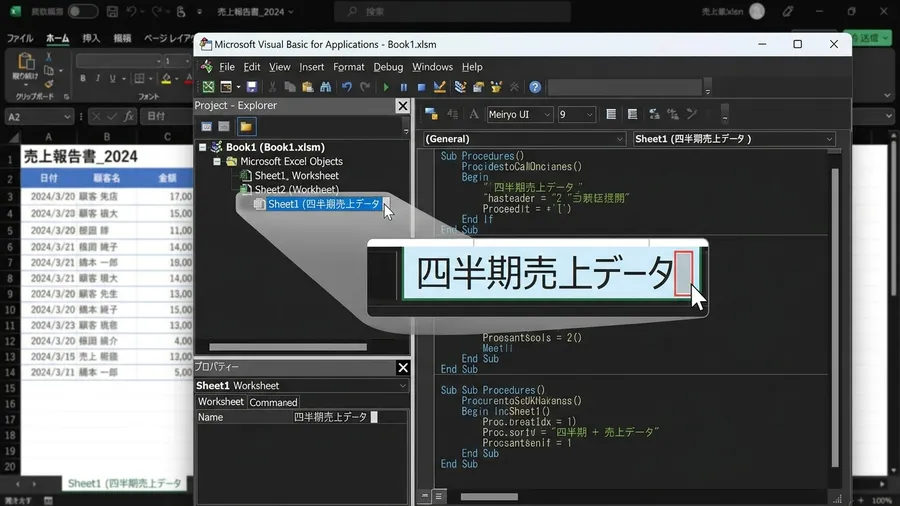This screenshot has height=506, width=900.
Task: Open the Meiryo UI font dropdown
Action: [547, 115]
